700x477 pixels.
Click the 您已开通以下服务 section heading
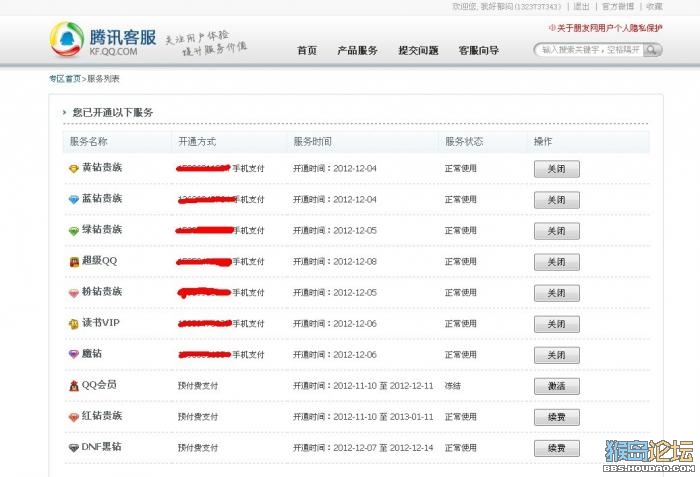(113, 113)
